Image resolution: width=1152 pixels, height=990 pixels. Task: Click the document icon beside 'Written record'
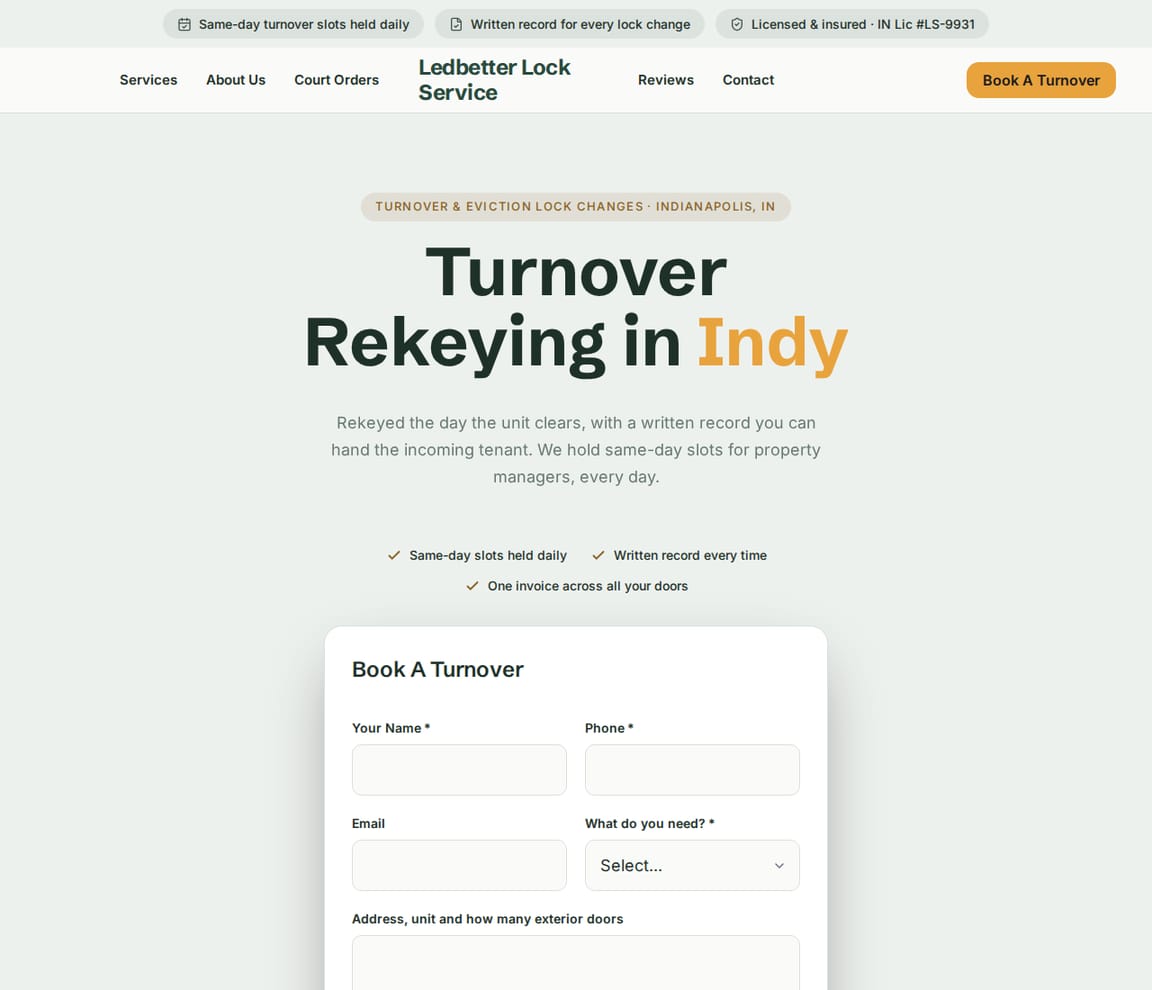click(456, 24)
